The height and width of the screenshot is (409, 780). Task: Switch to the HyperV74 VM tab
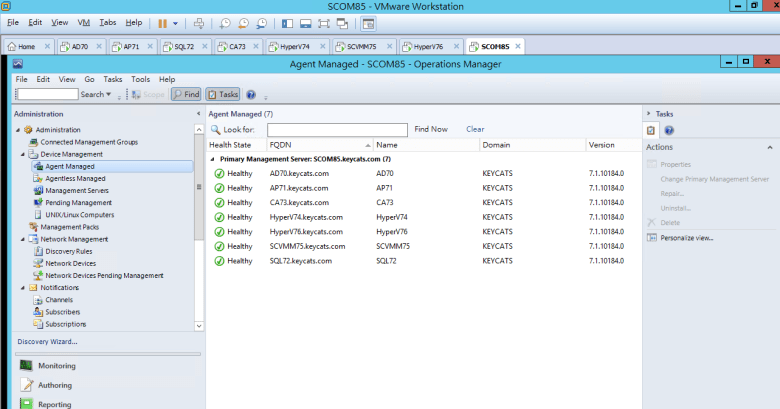pos(294,46)
